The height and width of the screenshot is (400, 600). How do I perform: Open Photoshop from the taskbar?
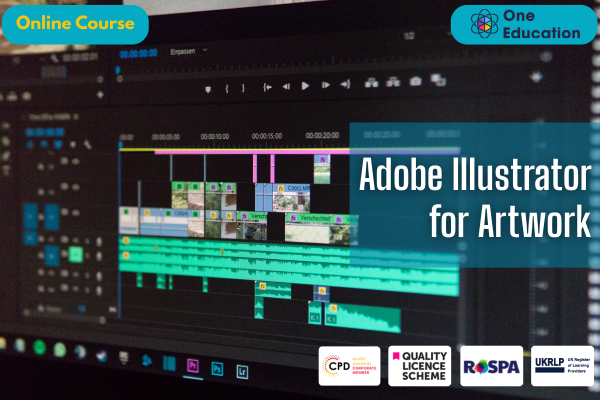point(217,369)
